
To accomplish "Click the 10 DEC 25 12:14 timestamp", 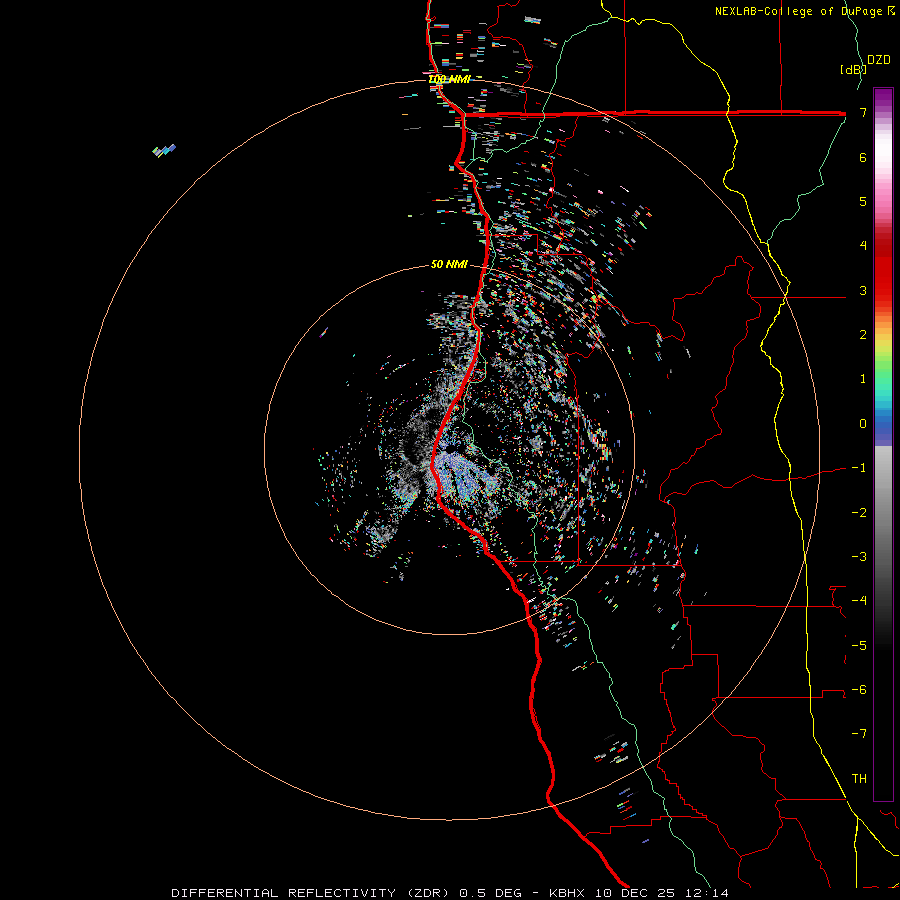I will (x=662, y=893).
